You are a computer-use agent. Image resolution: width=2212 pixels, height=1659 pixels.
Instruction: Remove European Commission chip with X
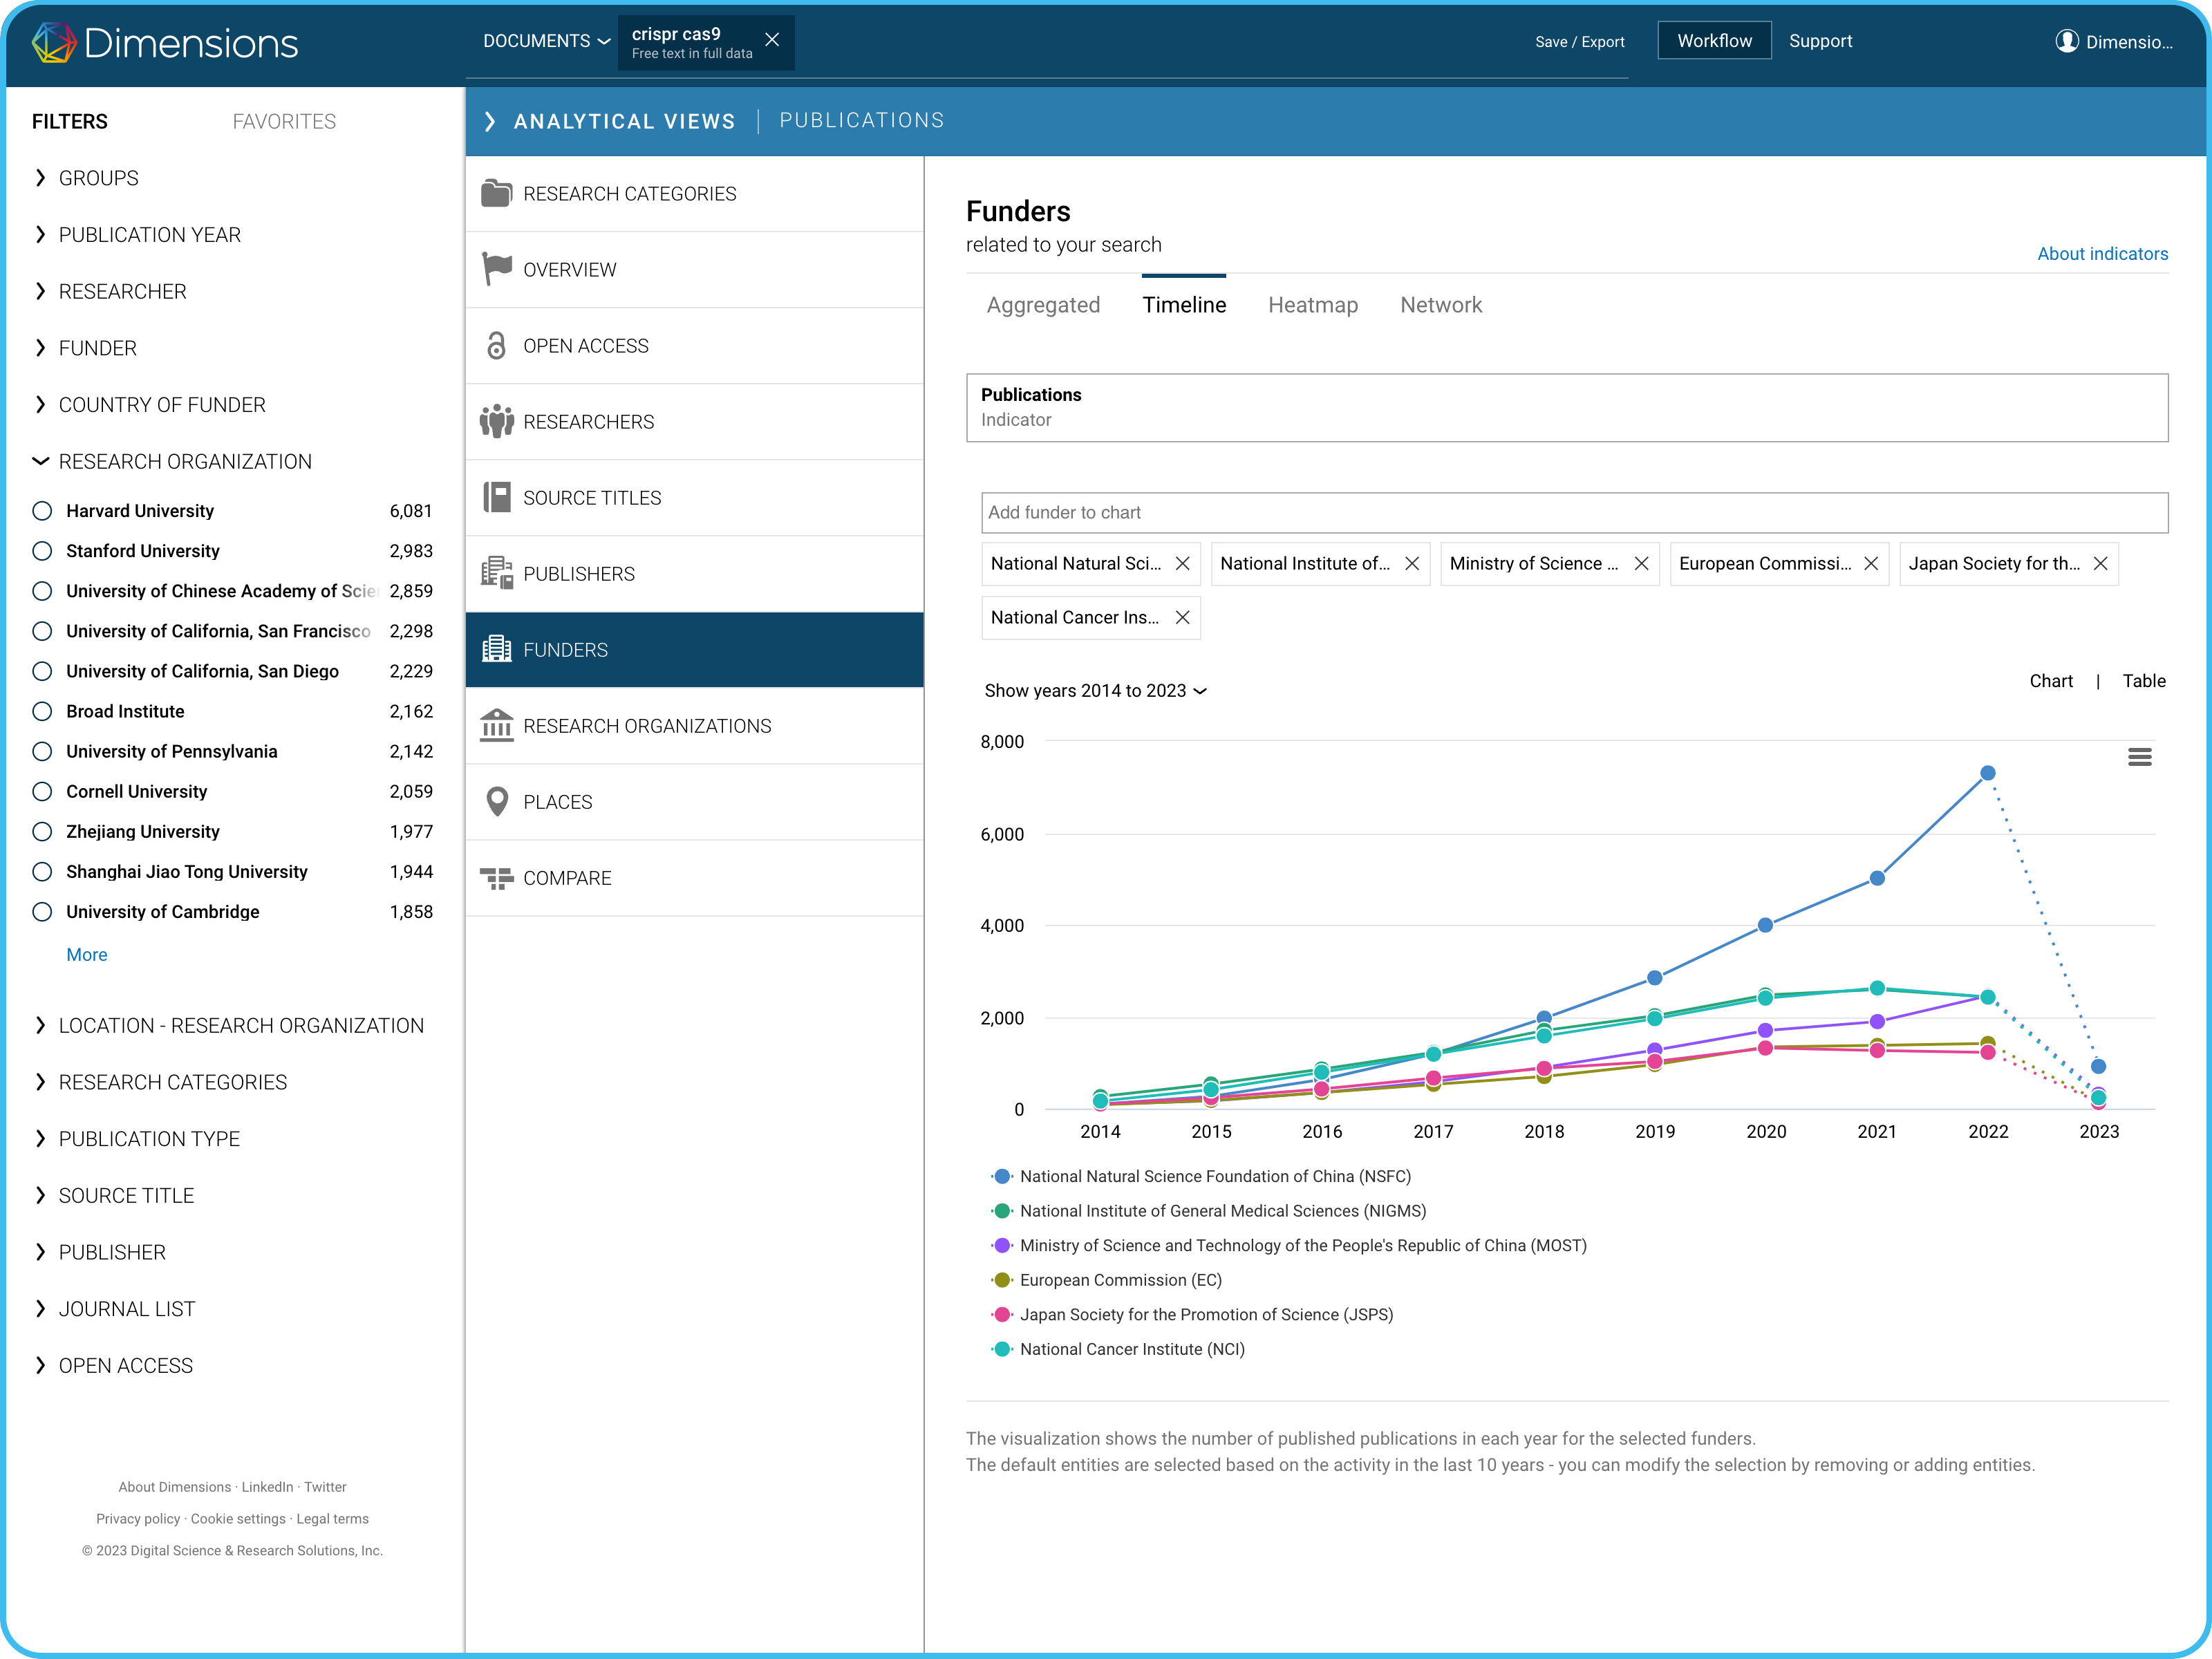1870,564
